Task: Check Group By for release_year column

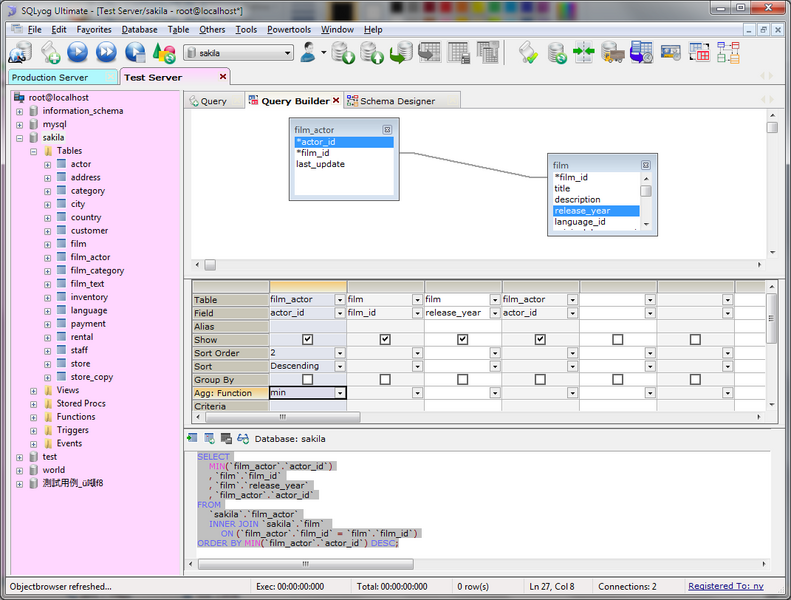Action: pos(463,379)
